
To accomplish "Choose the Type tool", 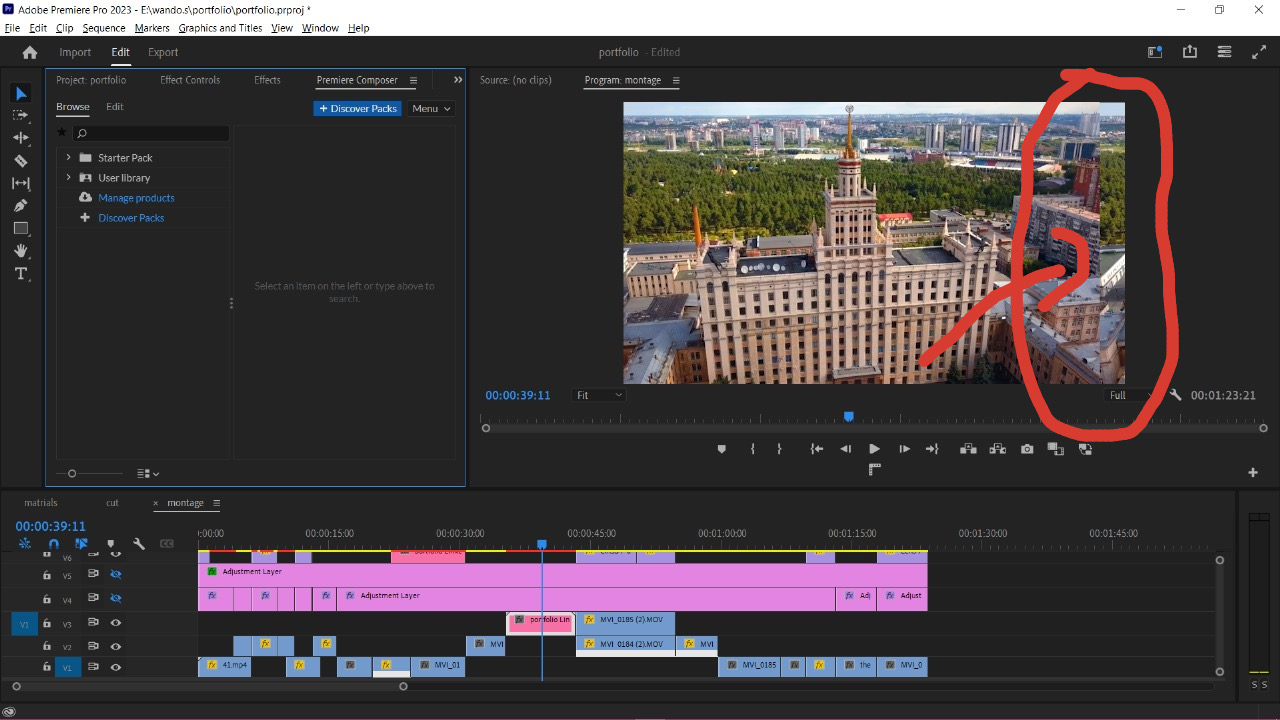I will (x=21, y=273).
